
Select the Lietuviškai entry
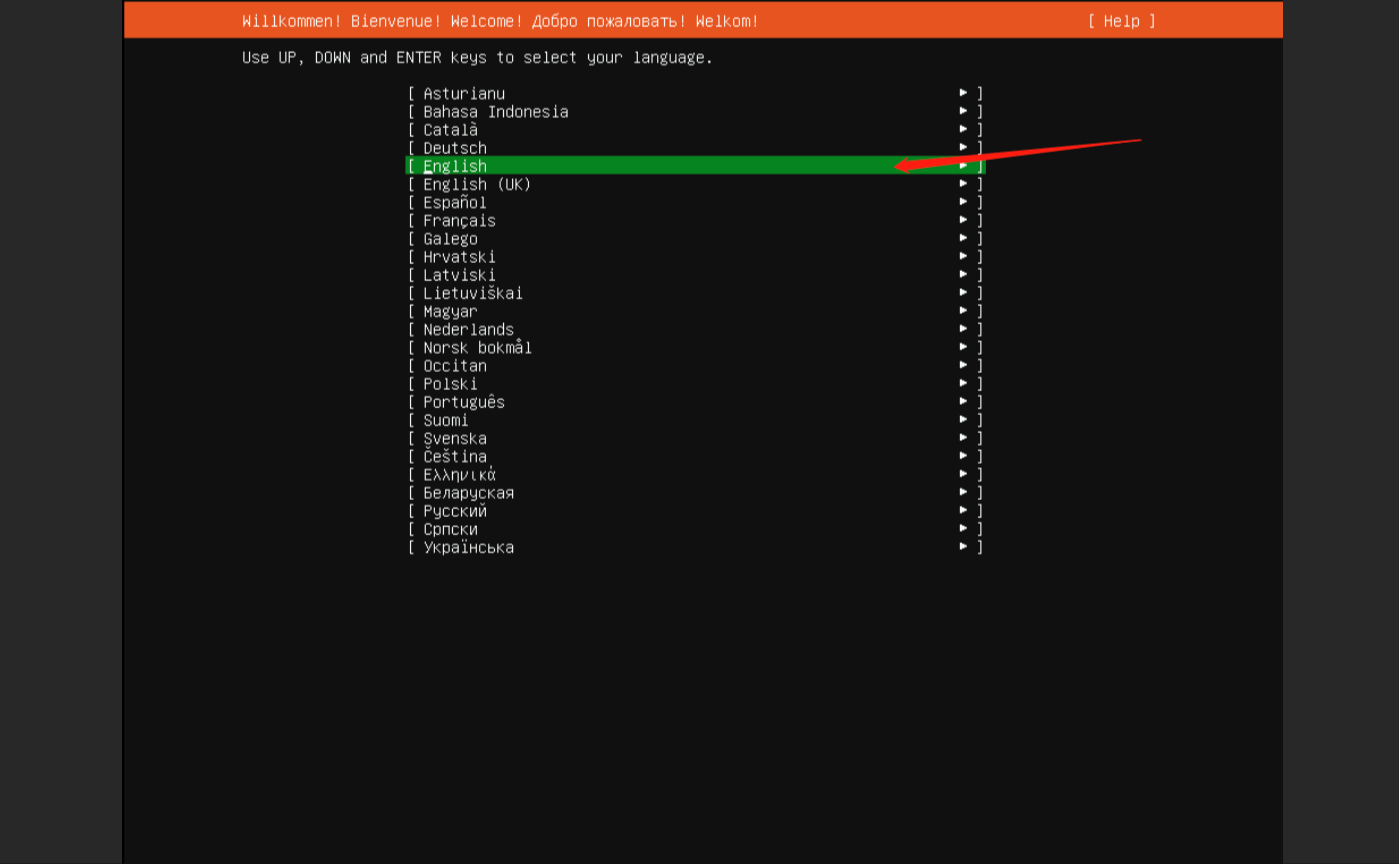(696, 293)
